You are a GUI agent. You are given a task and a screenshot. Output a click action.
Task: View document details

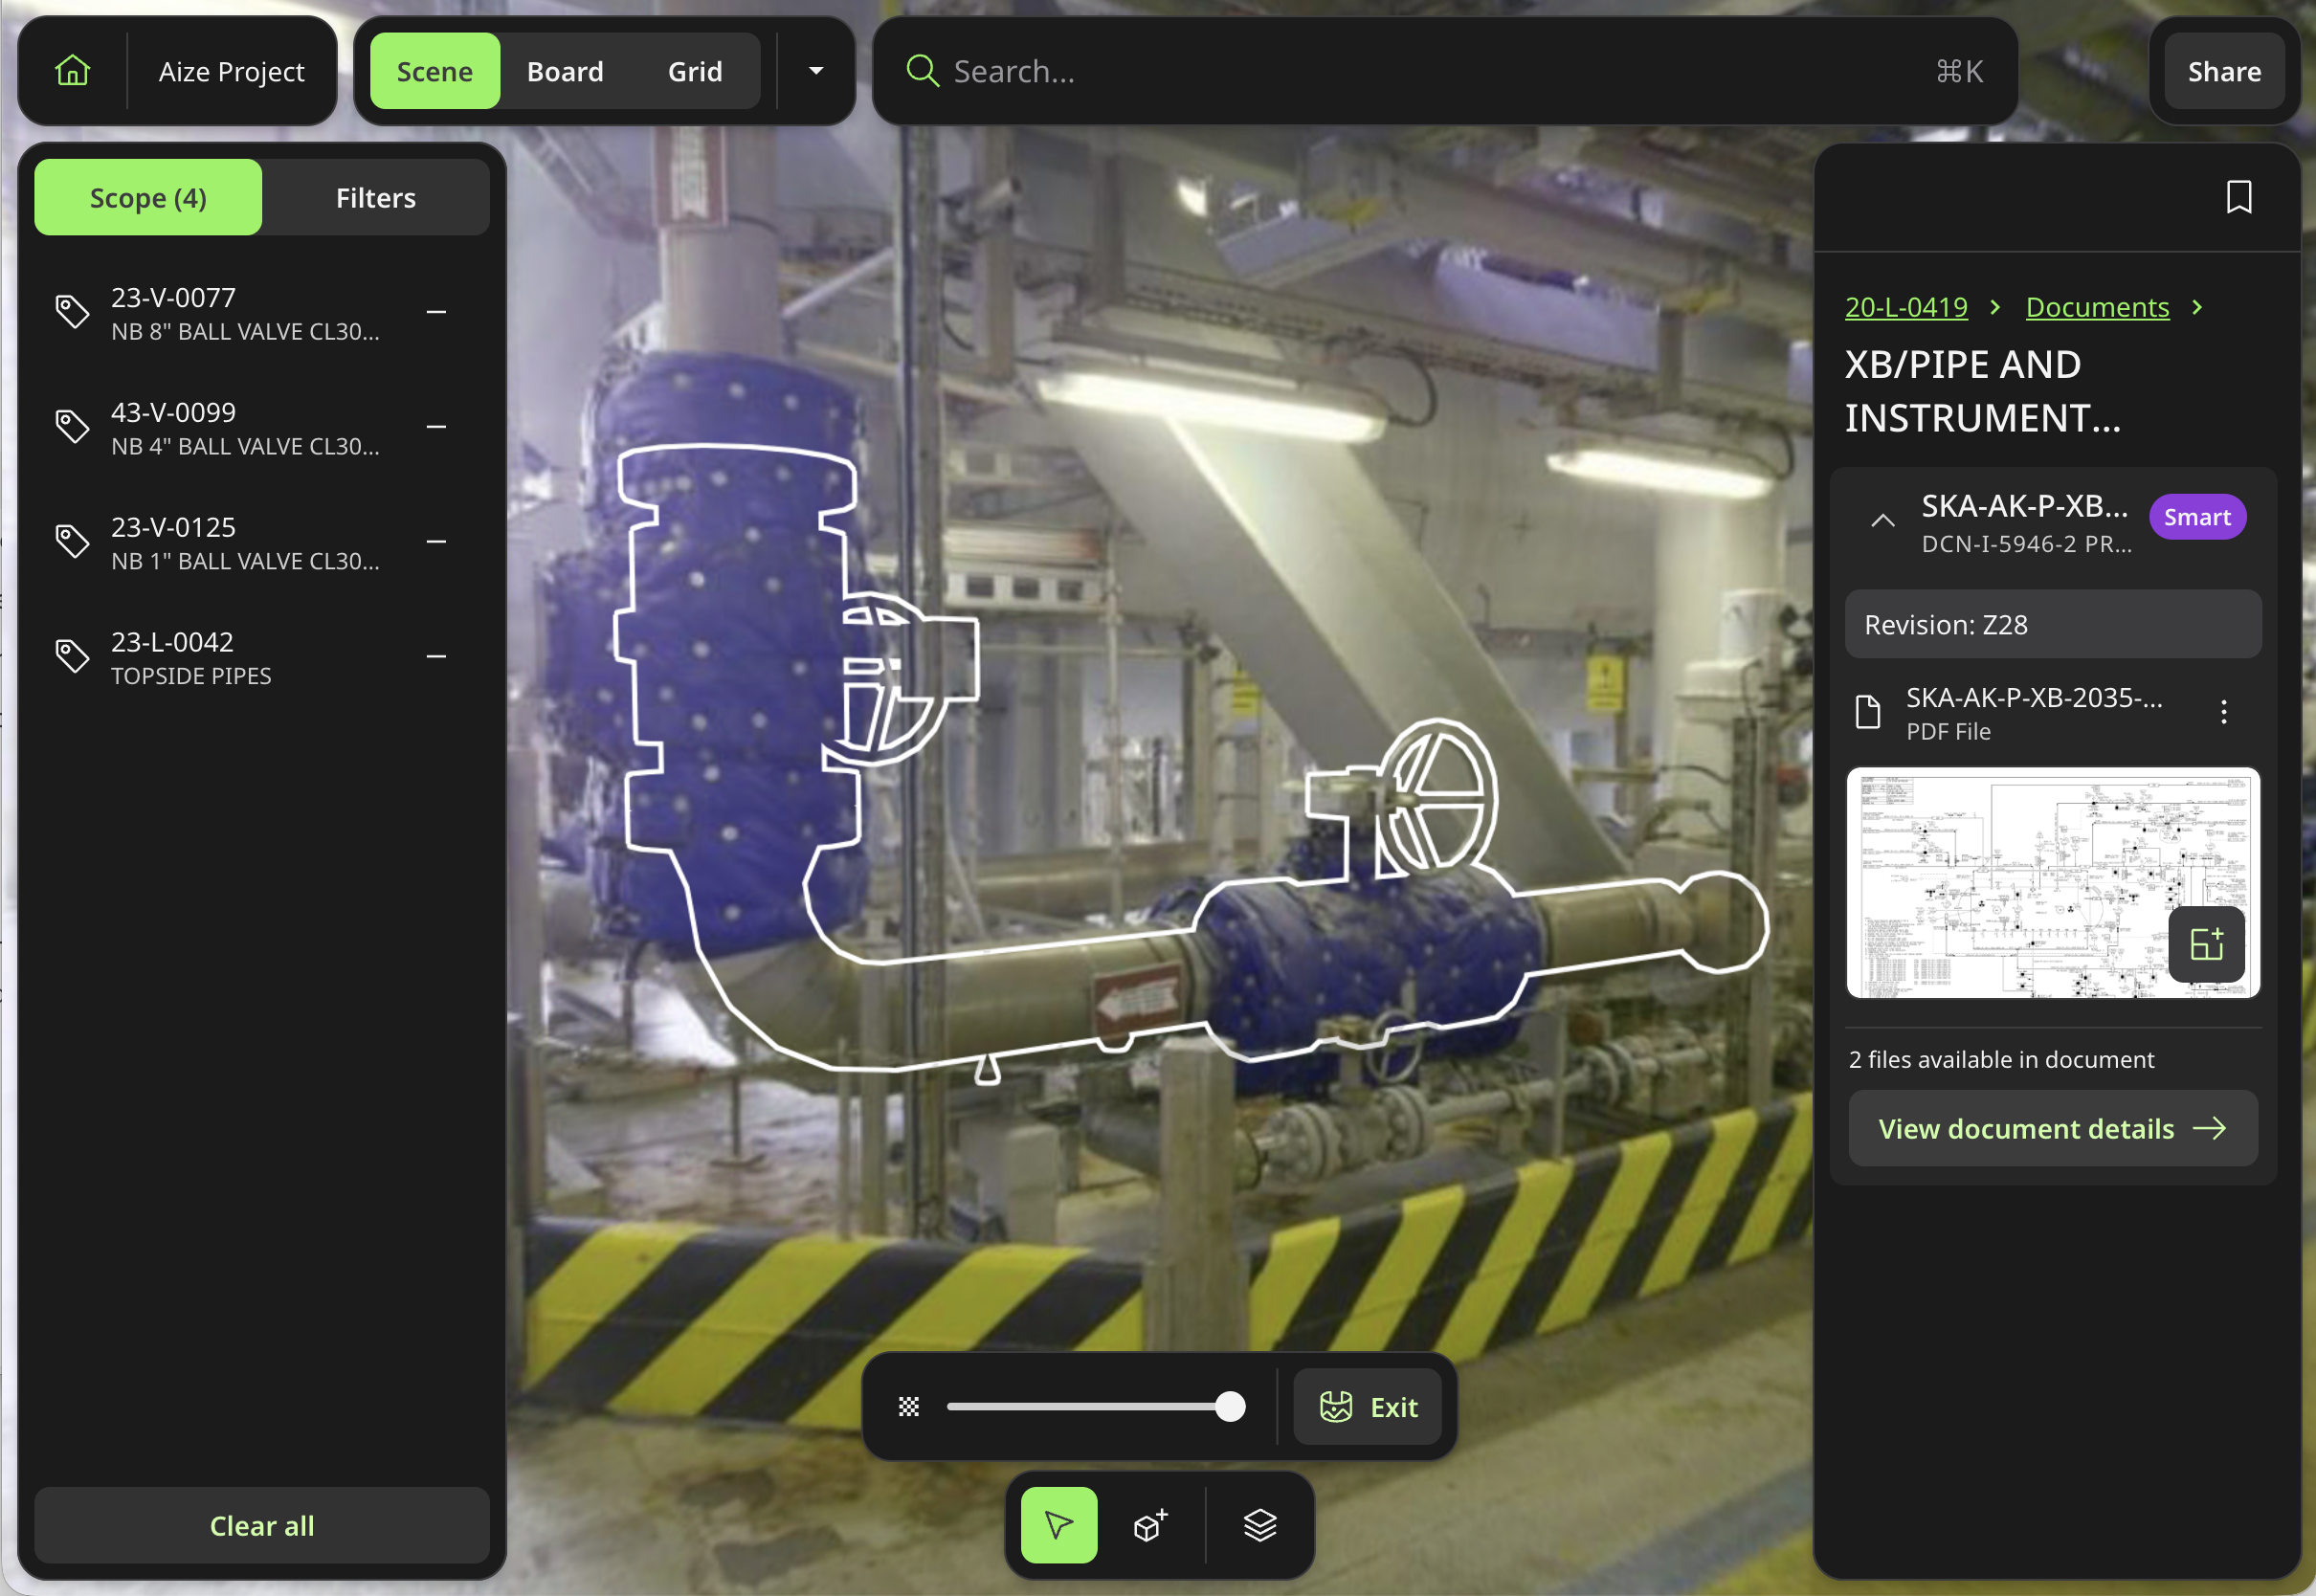tap(2053, 1128)
